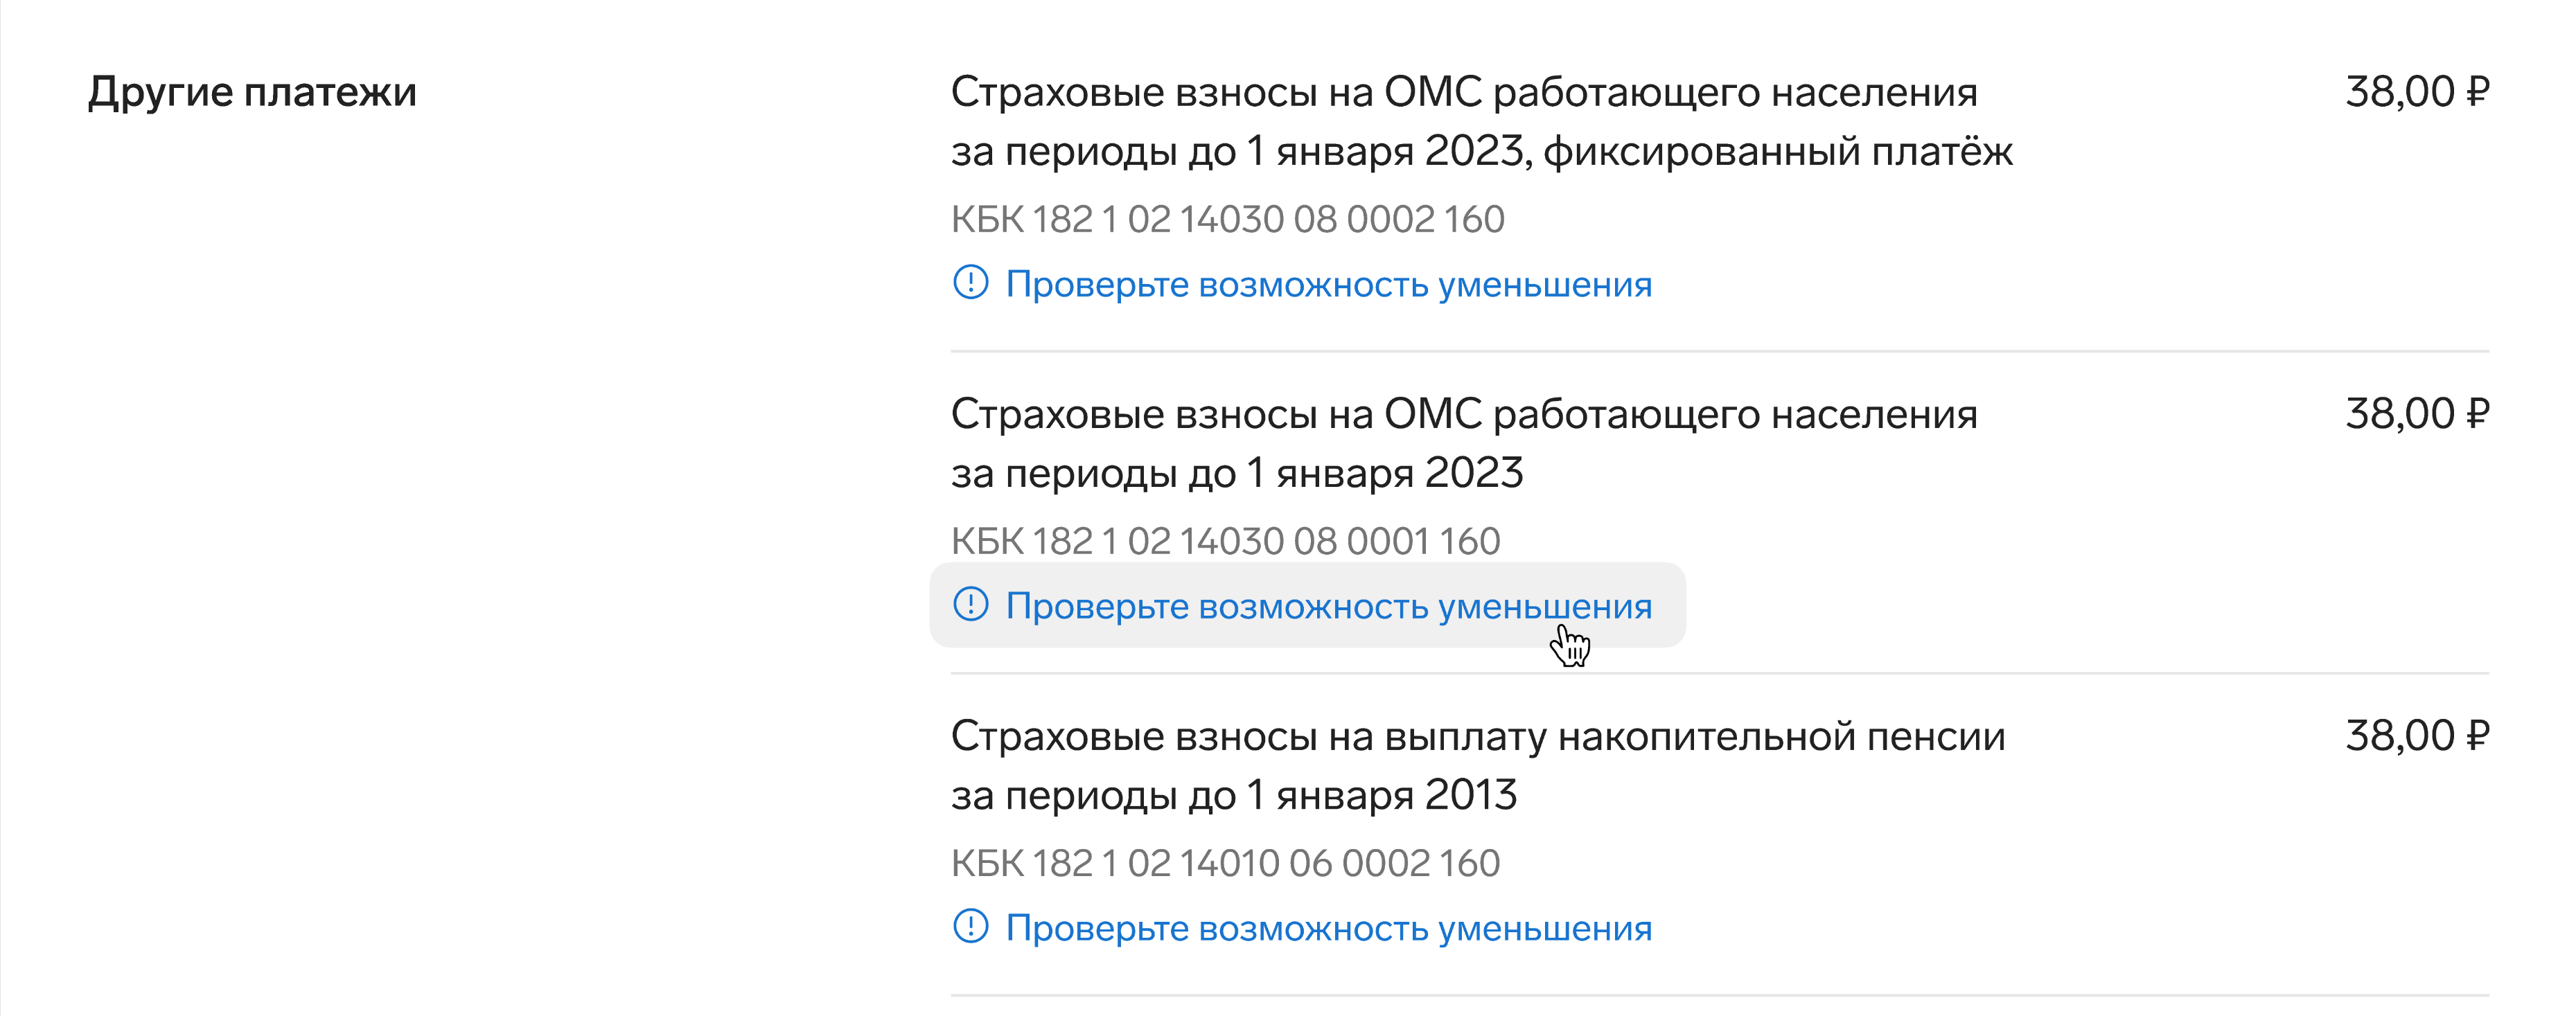Click KBK code 182 1 02 14010 06 0002 160

(1225, 863)
